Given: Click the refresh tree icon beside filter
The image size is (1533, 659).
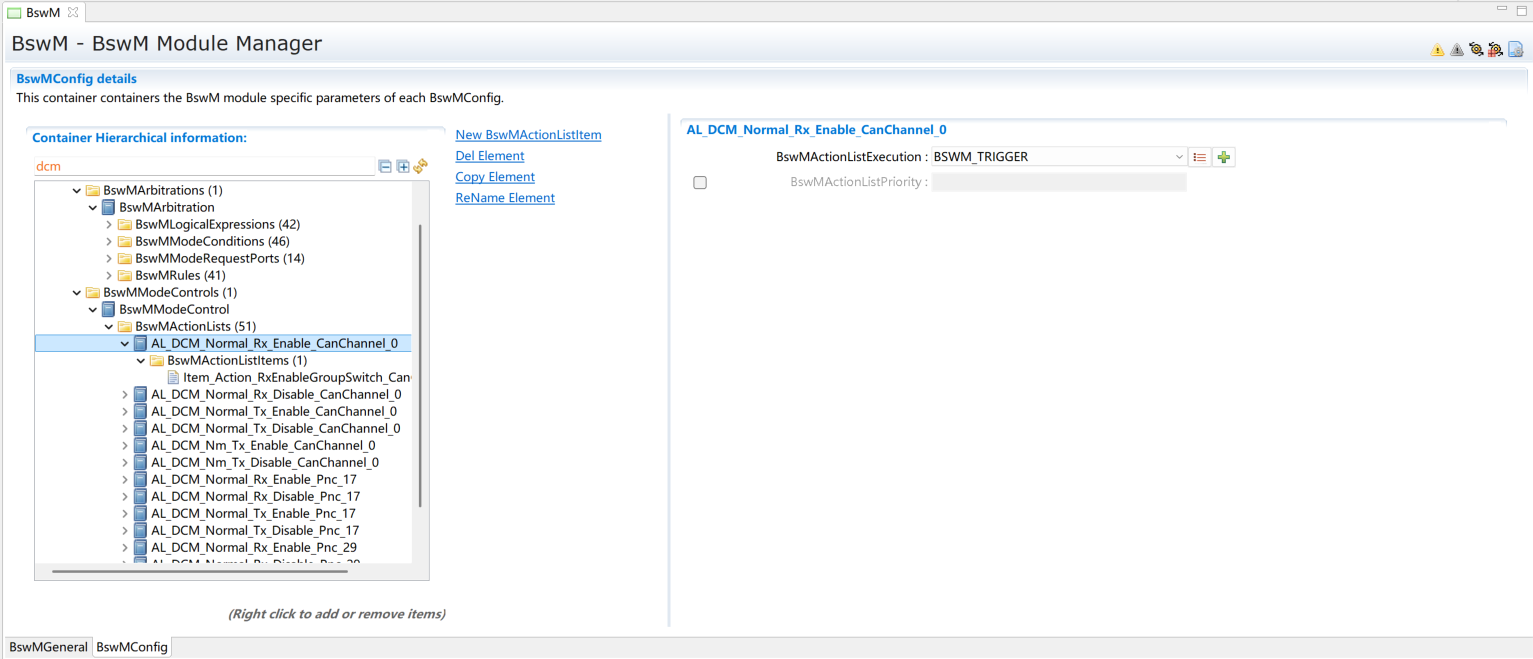Looking at the screenshot, I should 421,166.
